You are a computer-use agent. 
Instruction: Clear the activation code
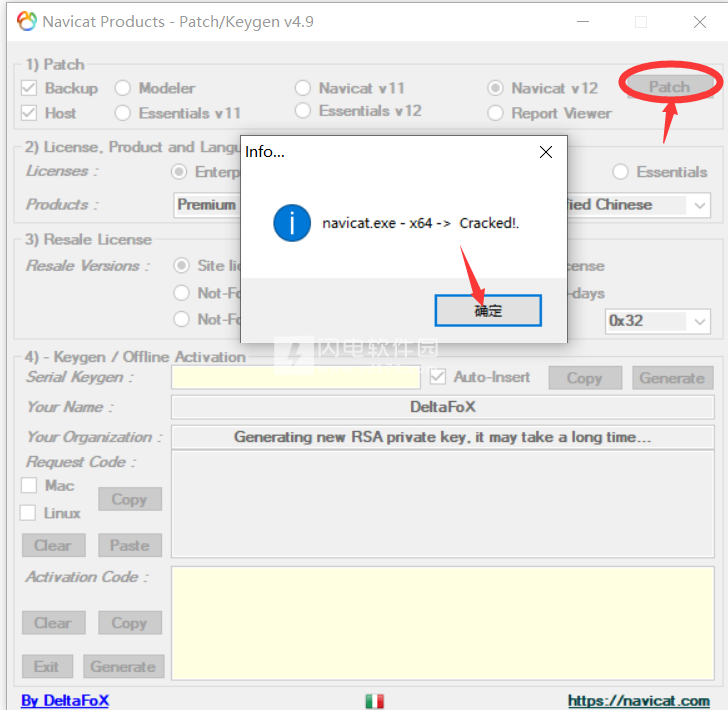[53, 623]
